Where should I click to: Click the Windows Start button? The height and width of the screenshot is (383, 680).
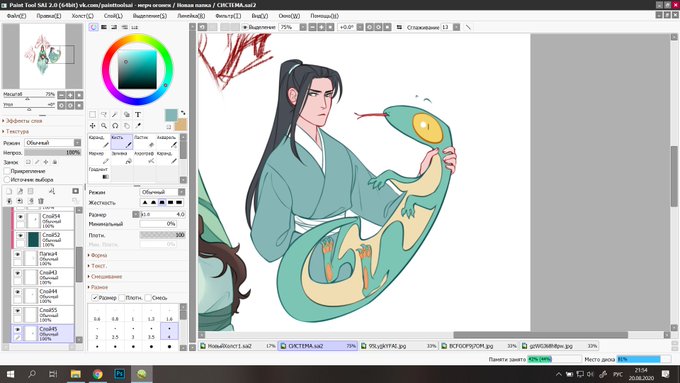[x=10, y=374]
